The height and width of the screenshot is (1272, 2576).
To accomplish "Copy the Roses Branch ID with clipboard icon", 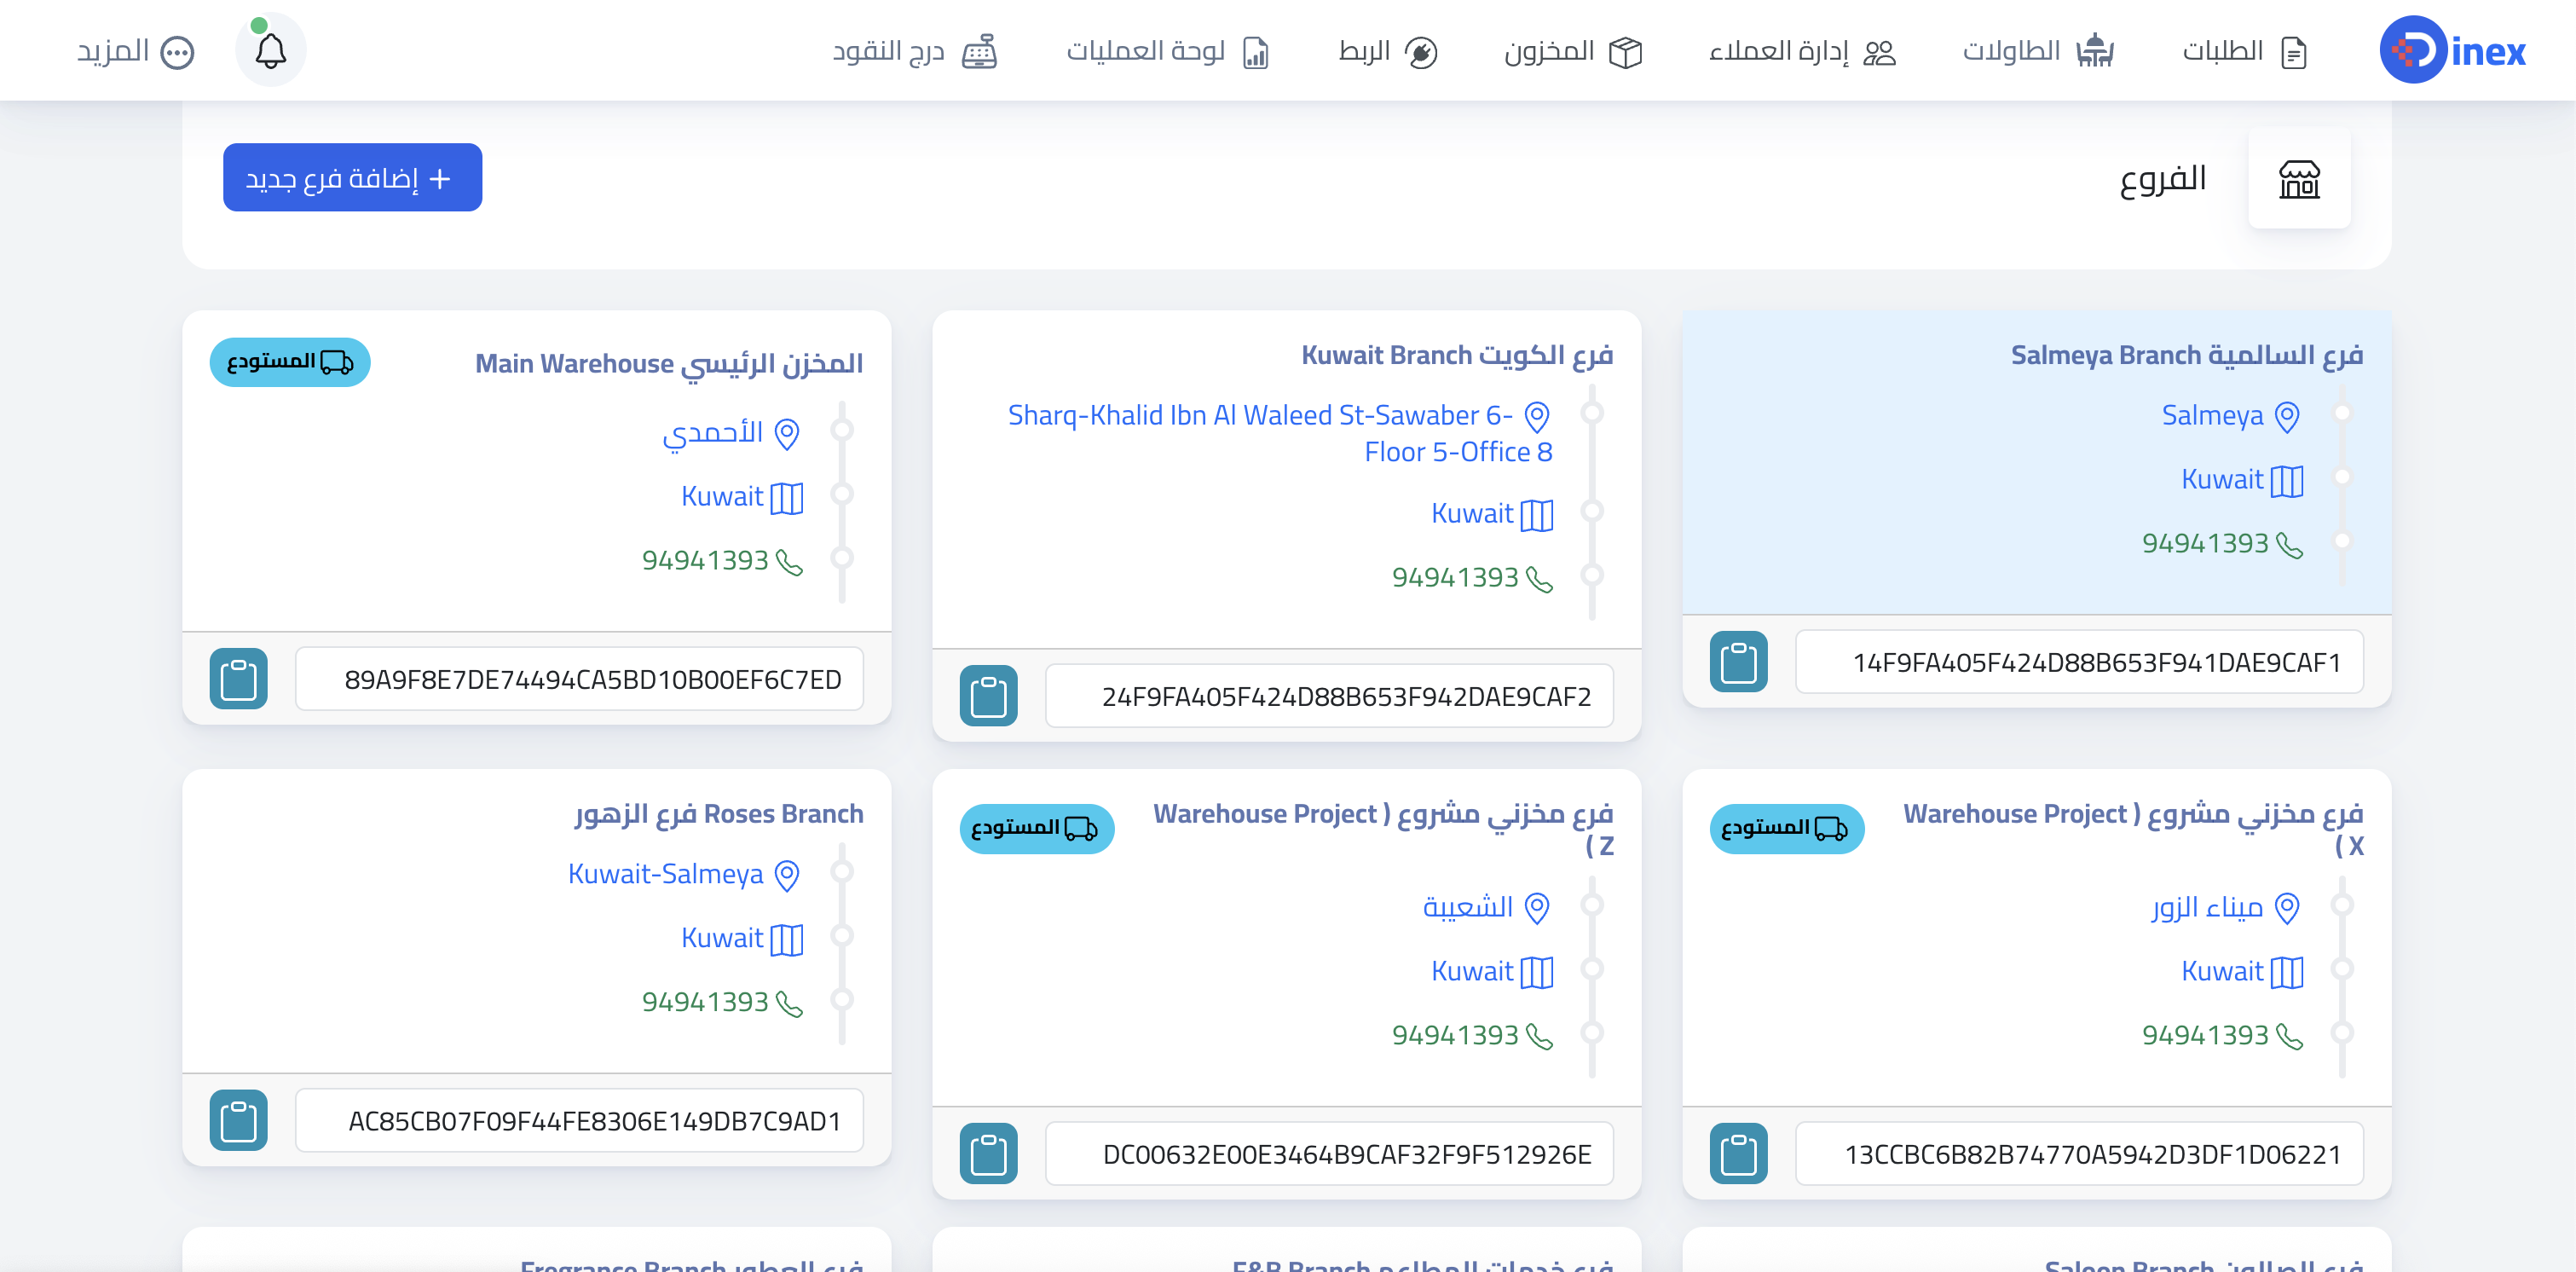I will pyautogui.click(x=238, y=1120).
